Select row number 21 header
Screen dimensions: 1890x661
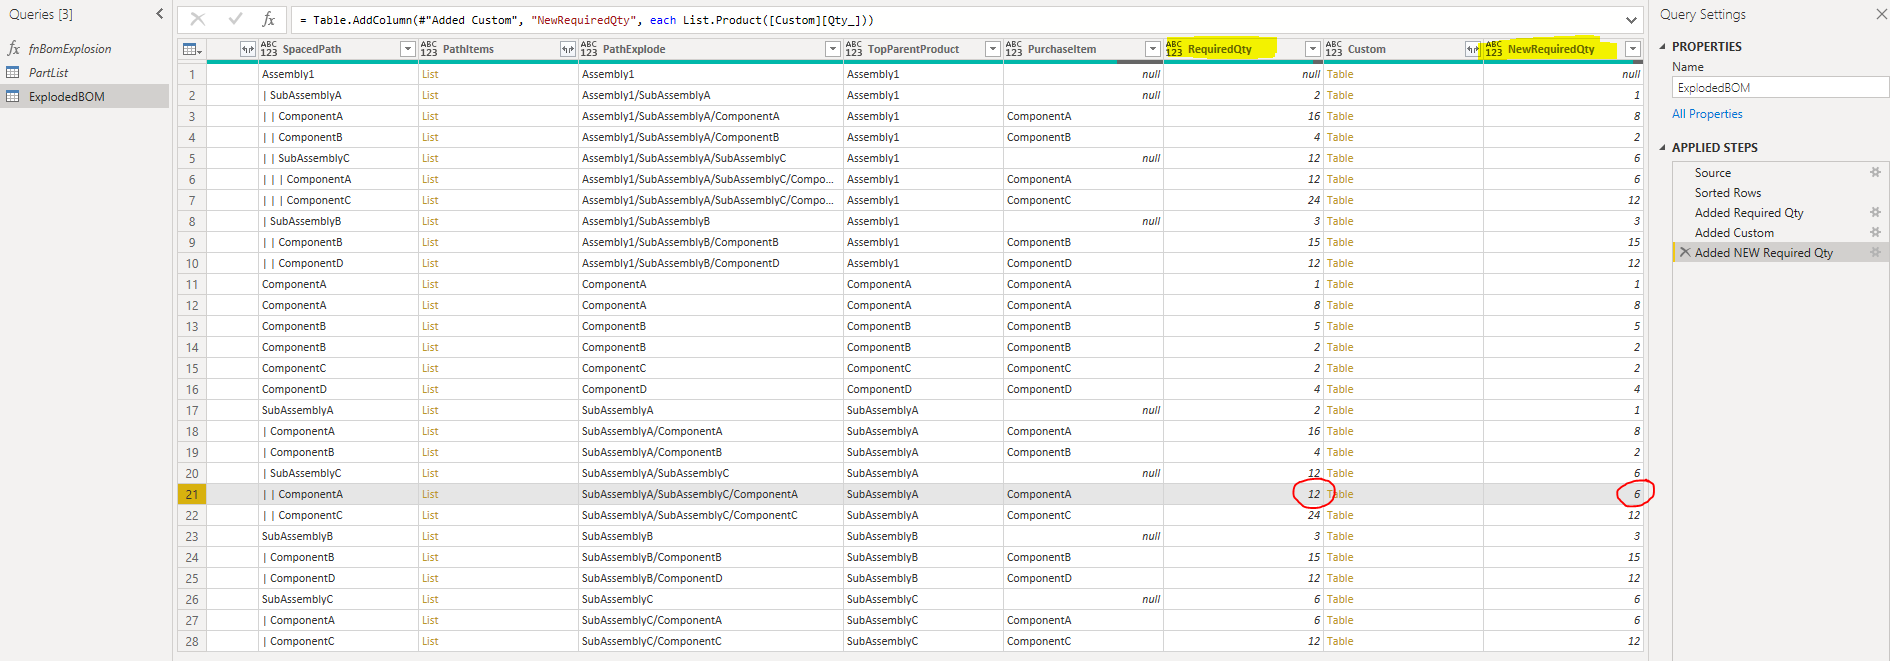point(191,494)
